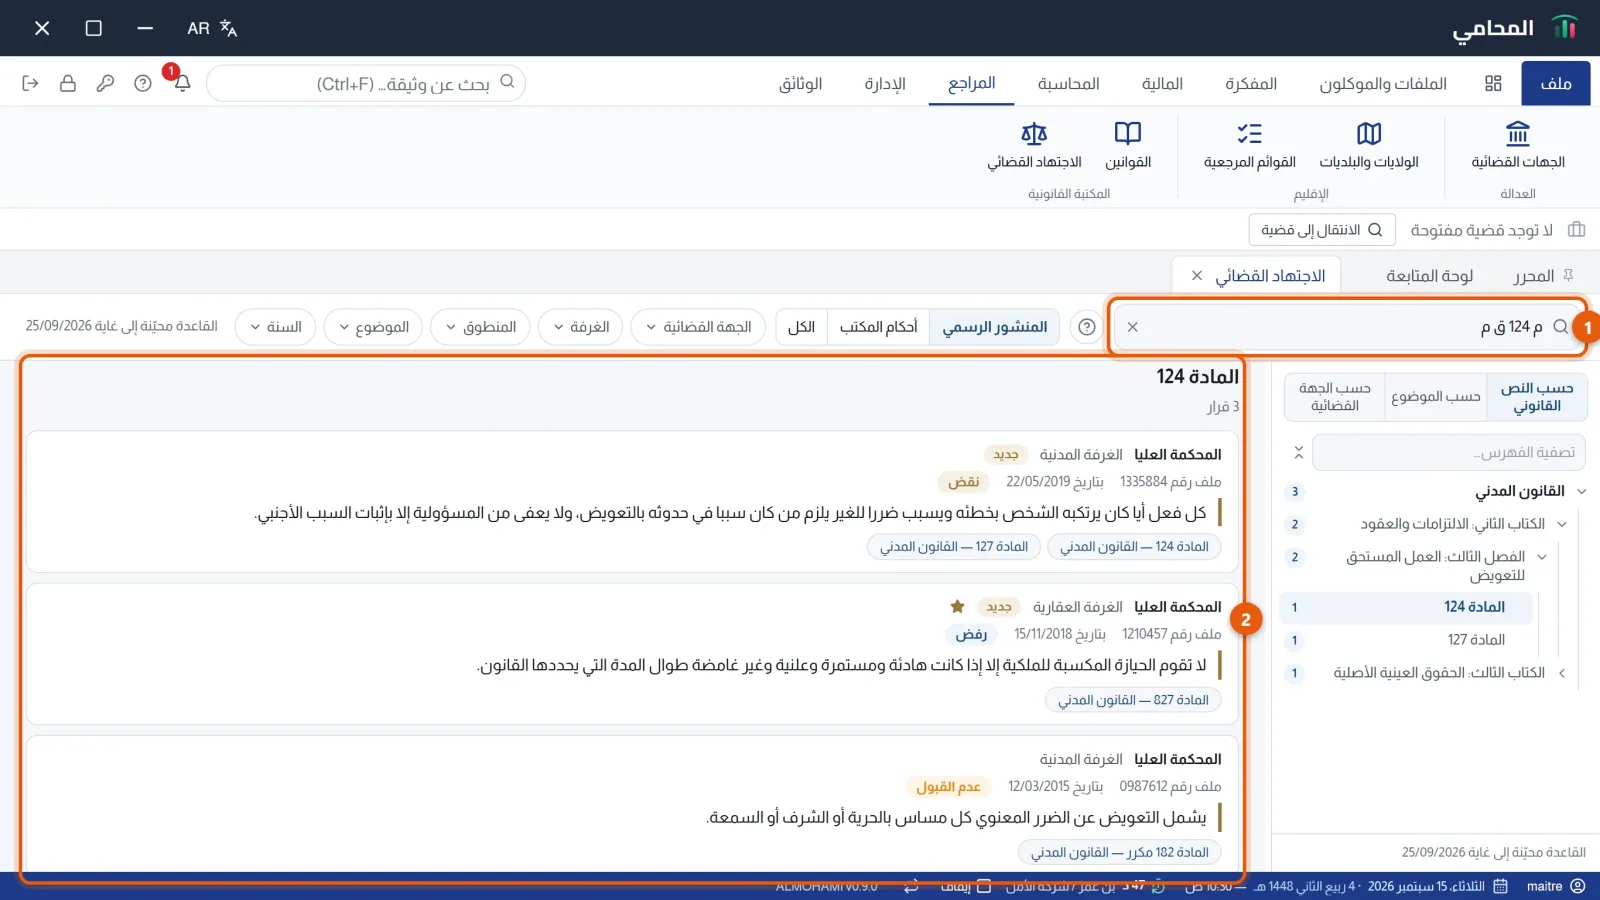Click the key icon in top bar
Image resolution: width=1600 pixels, height=900 pixels.
pyautogui.click(x=105, y=83)
